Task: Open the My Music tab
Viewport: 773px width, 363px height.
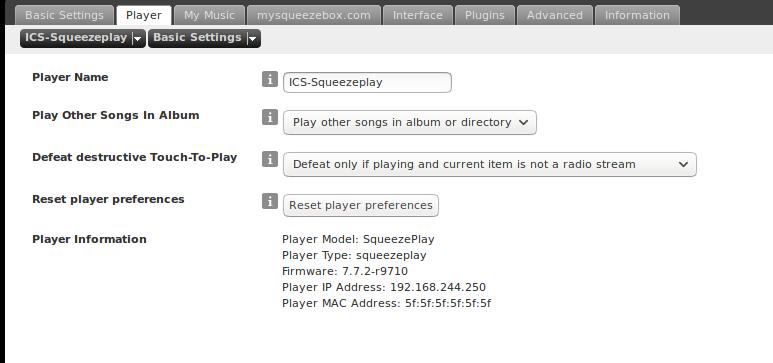Action: pos(210,15)
